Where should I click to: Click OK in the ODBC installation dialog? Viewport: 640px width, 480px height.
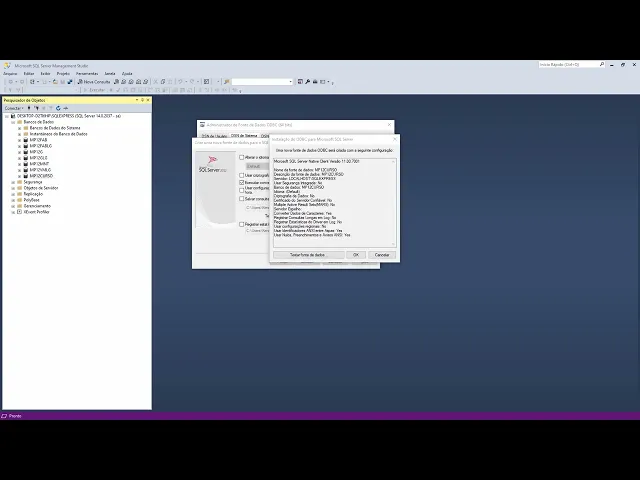tap(356, 255)
